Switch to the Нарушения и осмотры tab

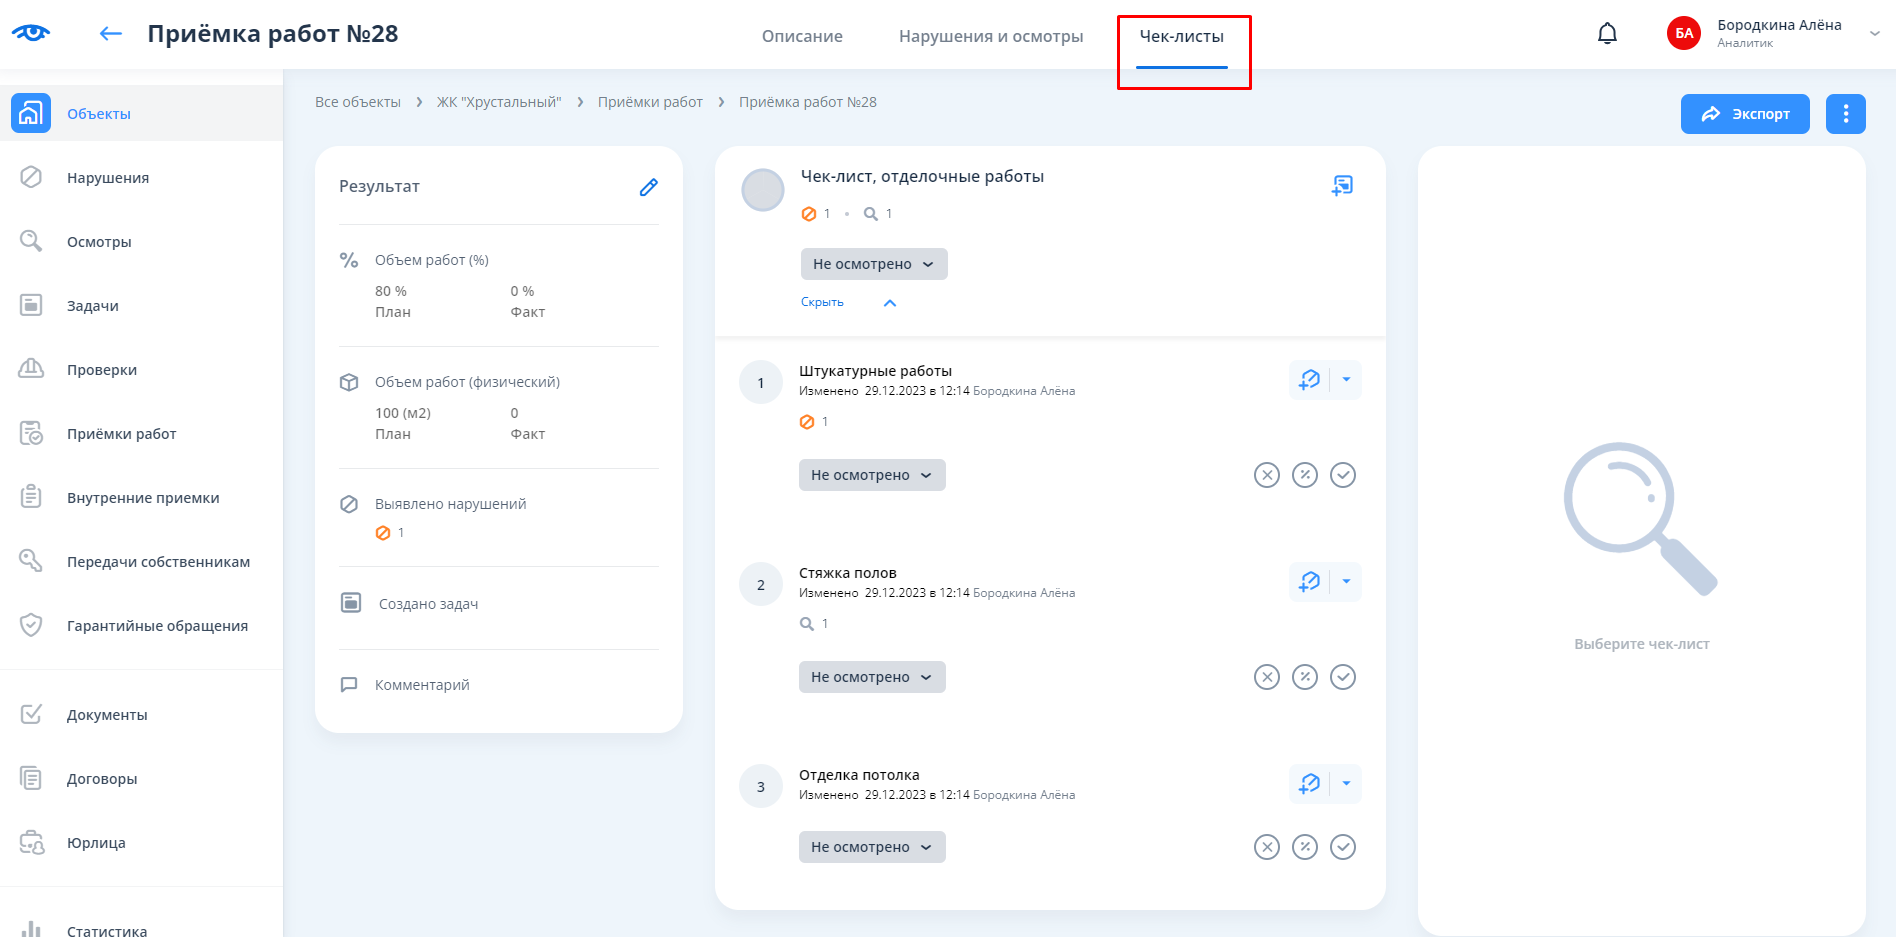990,36
